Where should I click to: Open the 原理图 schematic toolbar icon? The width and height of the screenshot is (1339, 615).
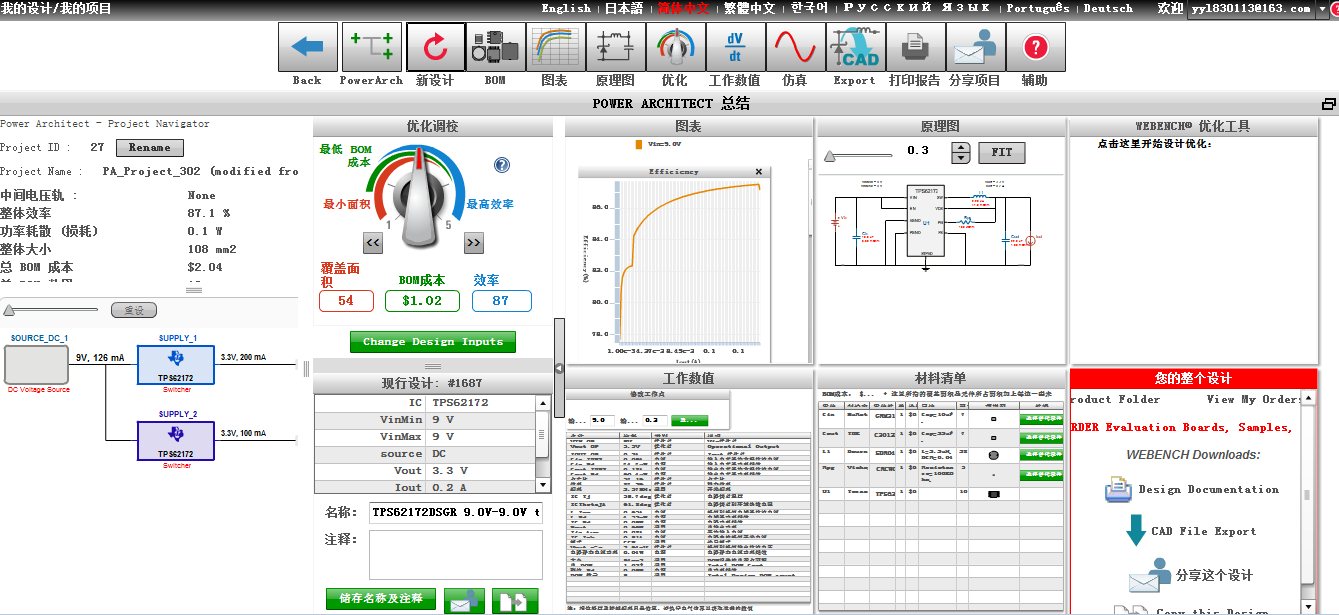point(615,47)
